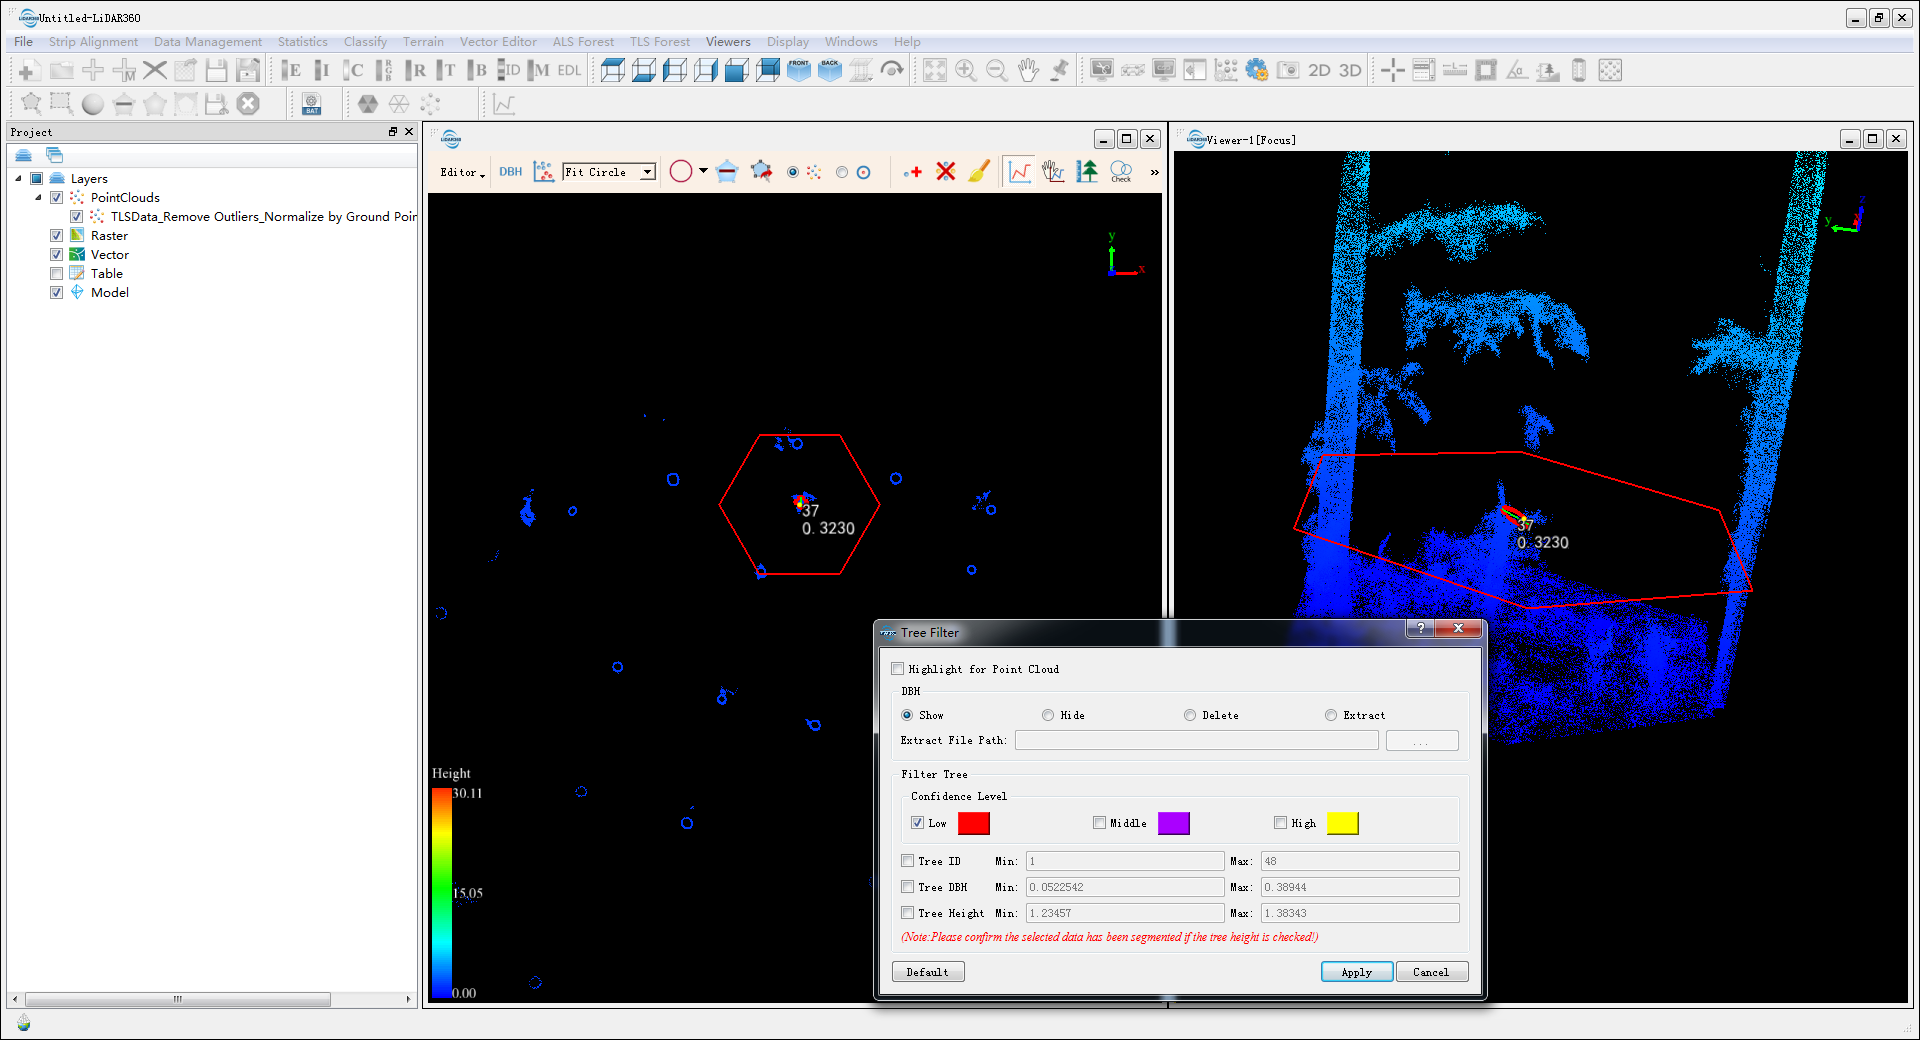Click the EDL display icon
Screen dimensions: 1920x1040
coord(569,70)
